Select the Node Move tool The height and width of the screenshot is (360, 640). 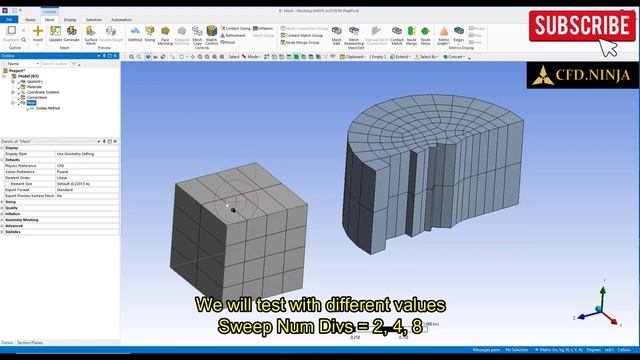tap(425, 31)
